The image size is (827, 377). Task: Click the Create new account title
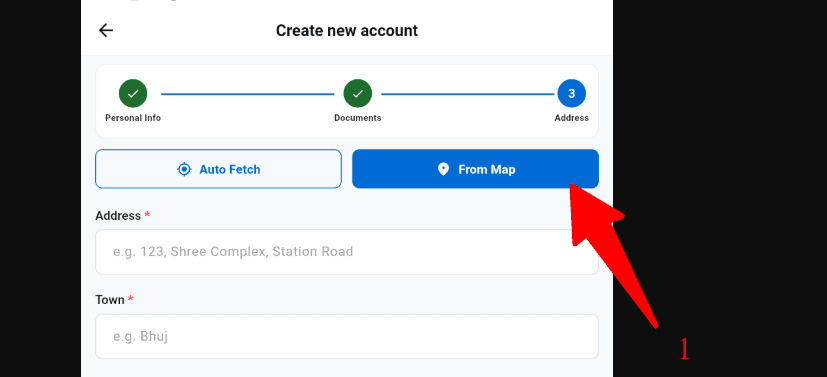coord(347,31)
